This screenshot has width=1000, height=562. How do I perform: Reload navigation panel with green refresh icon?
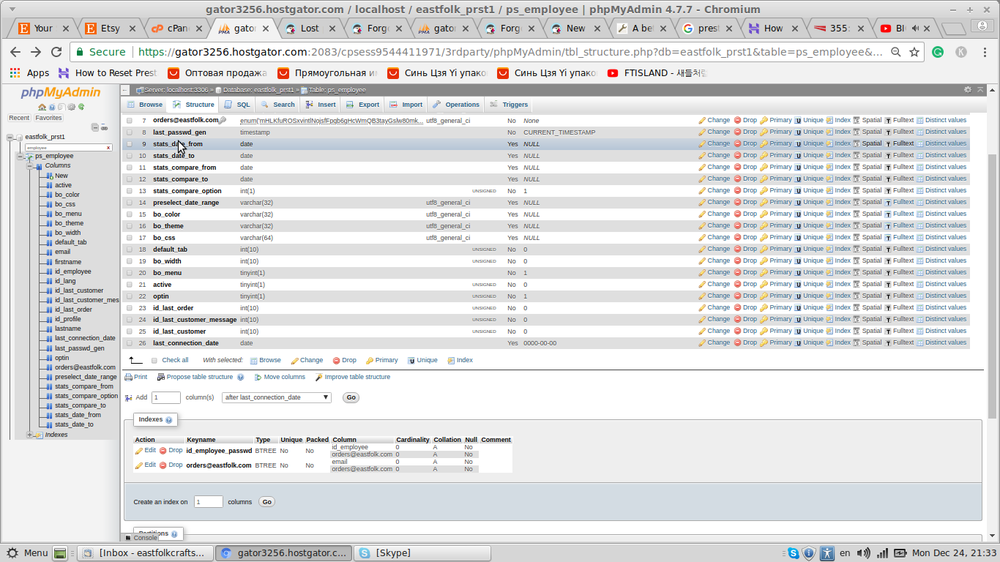coord(81,107)
